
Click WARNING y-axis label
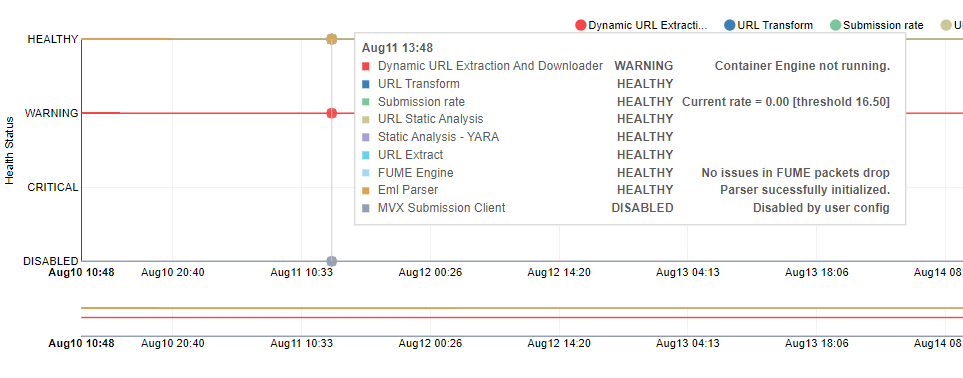(x=52, y=113)
